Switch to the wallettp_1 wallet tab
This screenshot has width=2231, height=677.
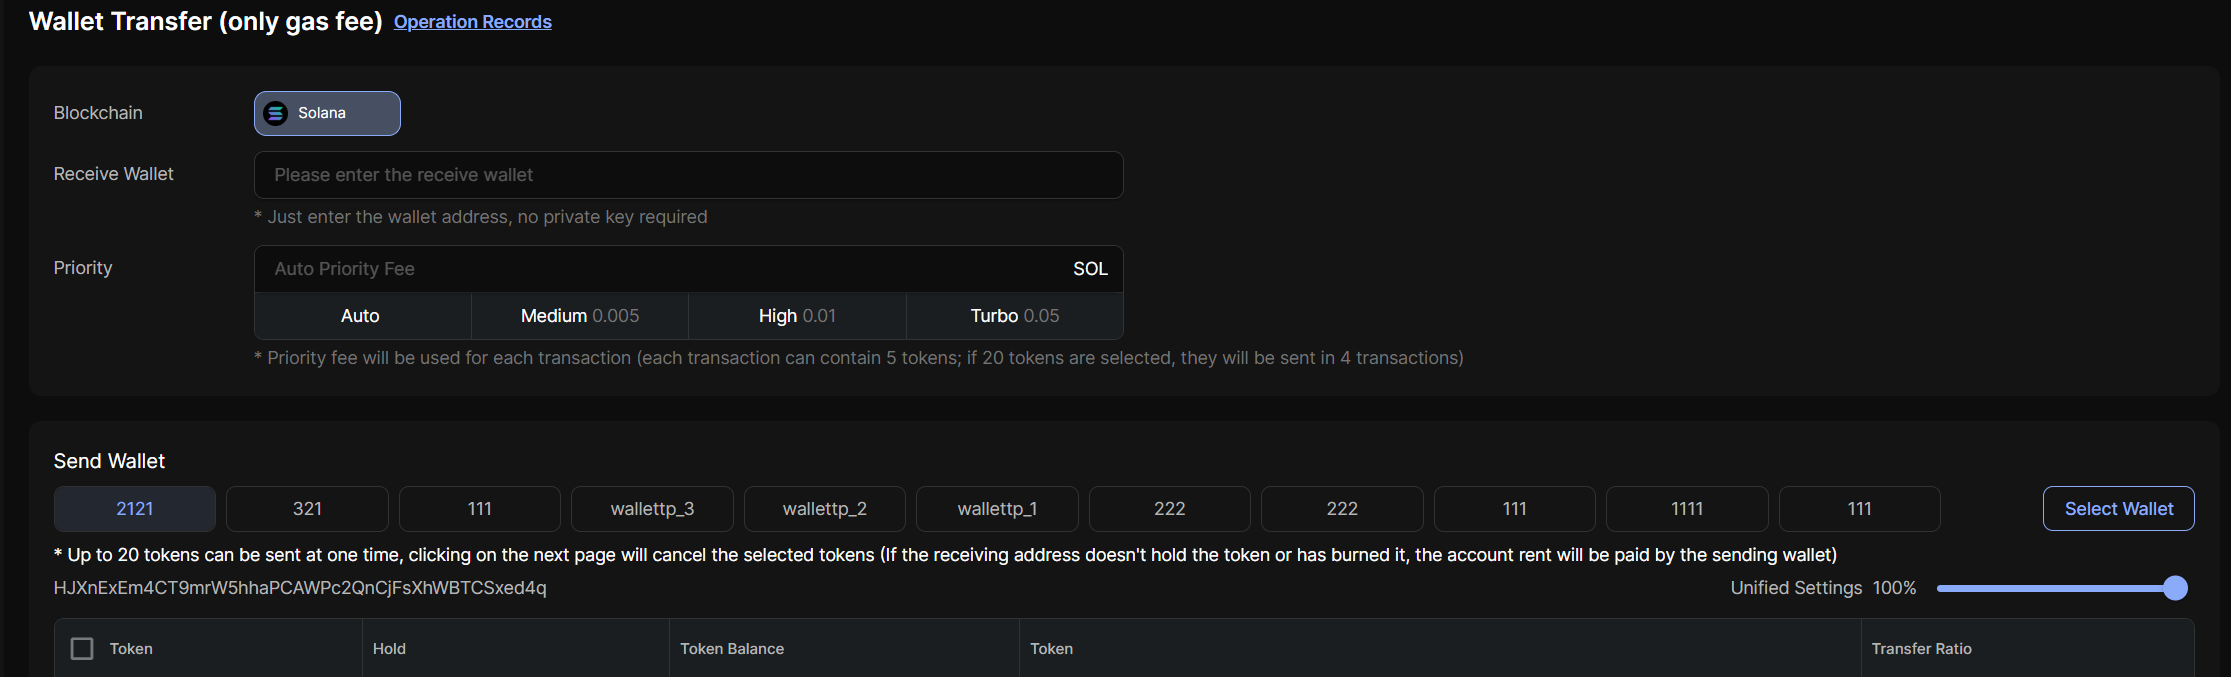[997, 509]
